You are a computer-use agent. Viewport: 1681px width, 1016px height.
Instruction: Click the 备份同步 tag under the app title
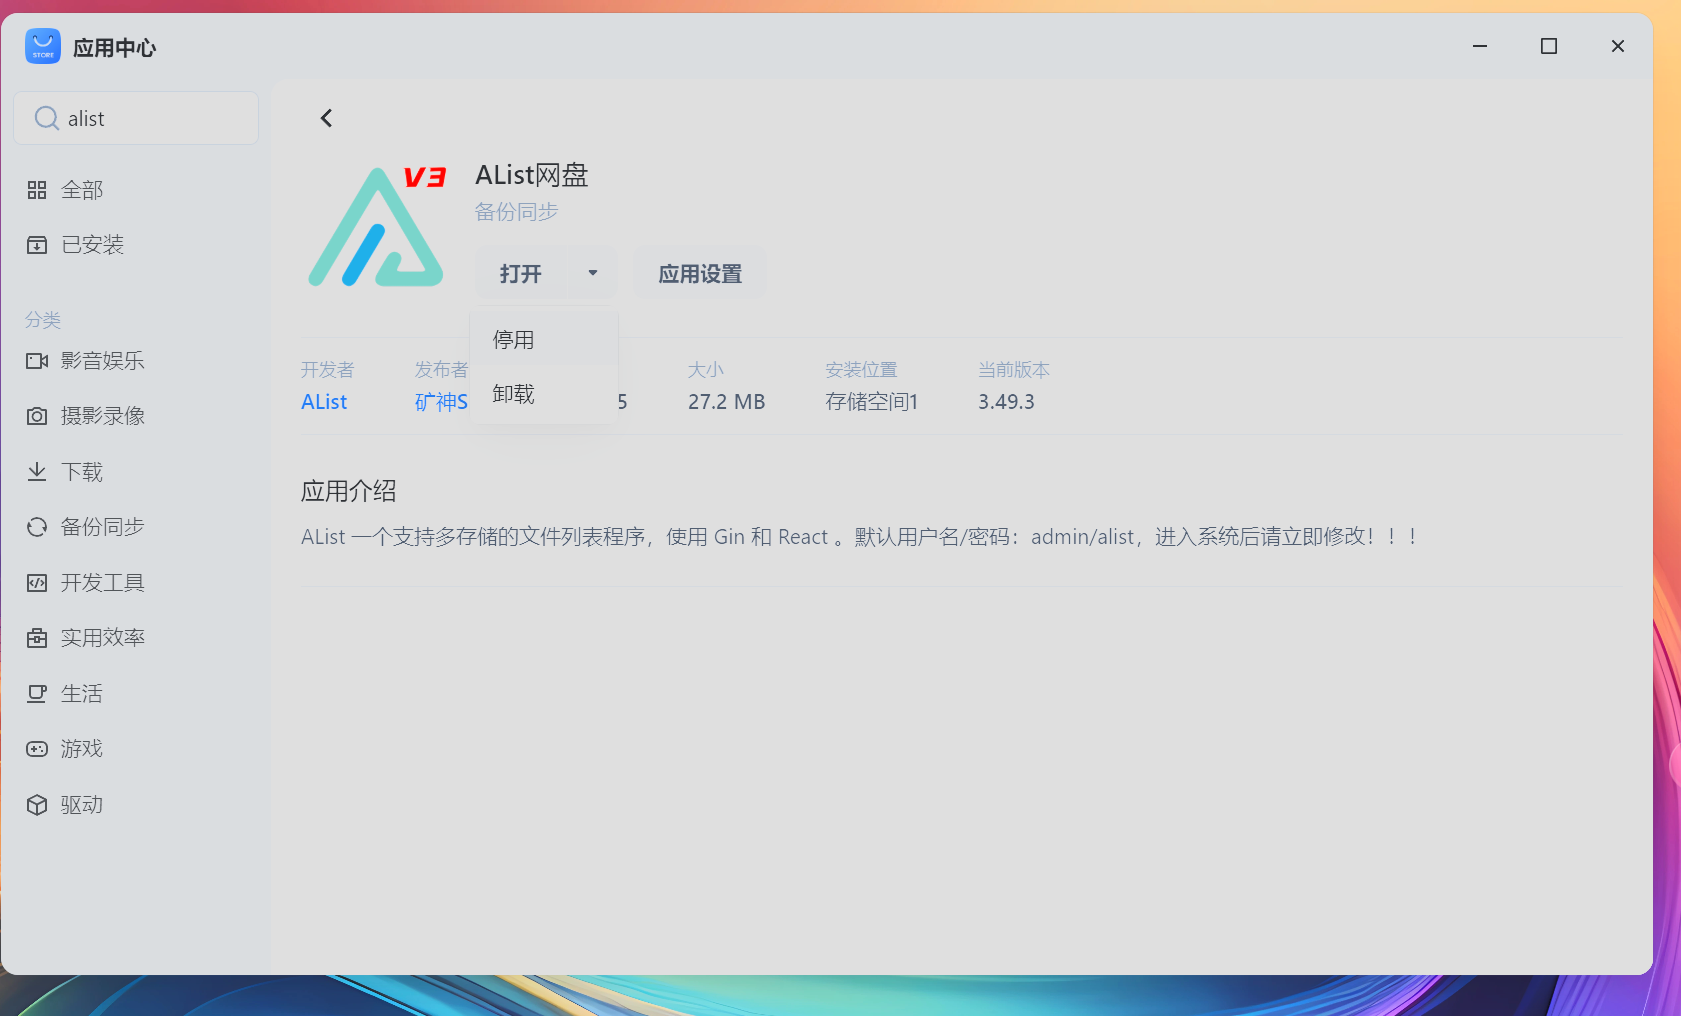[x=516, y=212]
